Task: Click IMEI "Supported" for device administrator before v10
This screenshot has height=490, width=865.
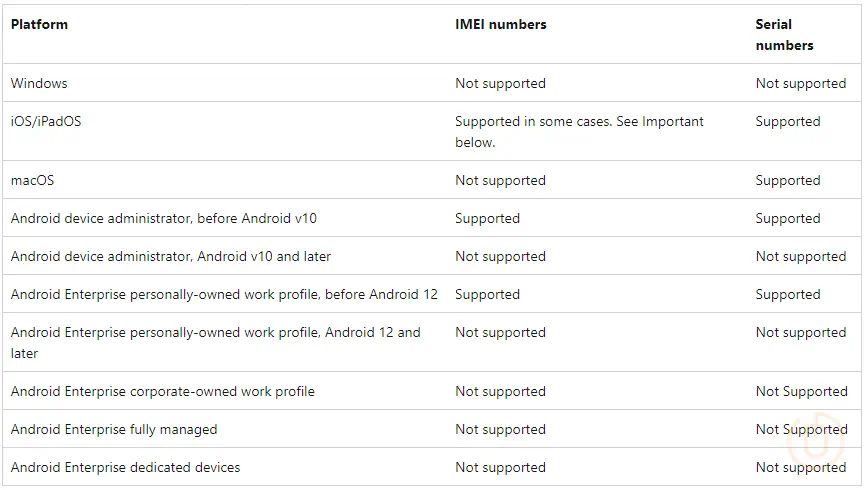Action: [487, 218]
